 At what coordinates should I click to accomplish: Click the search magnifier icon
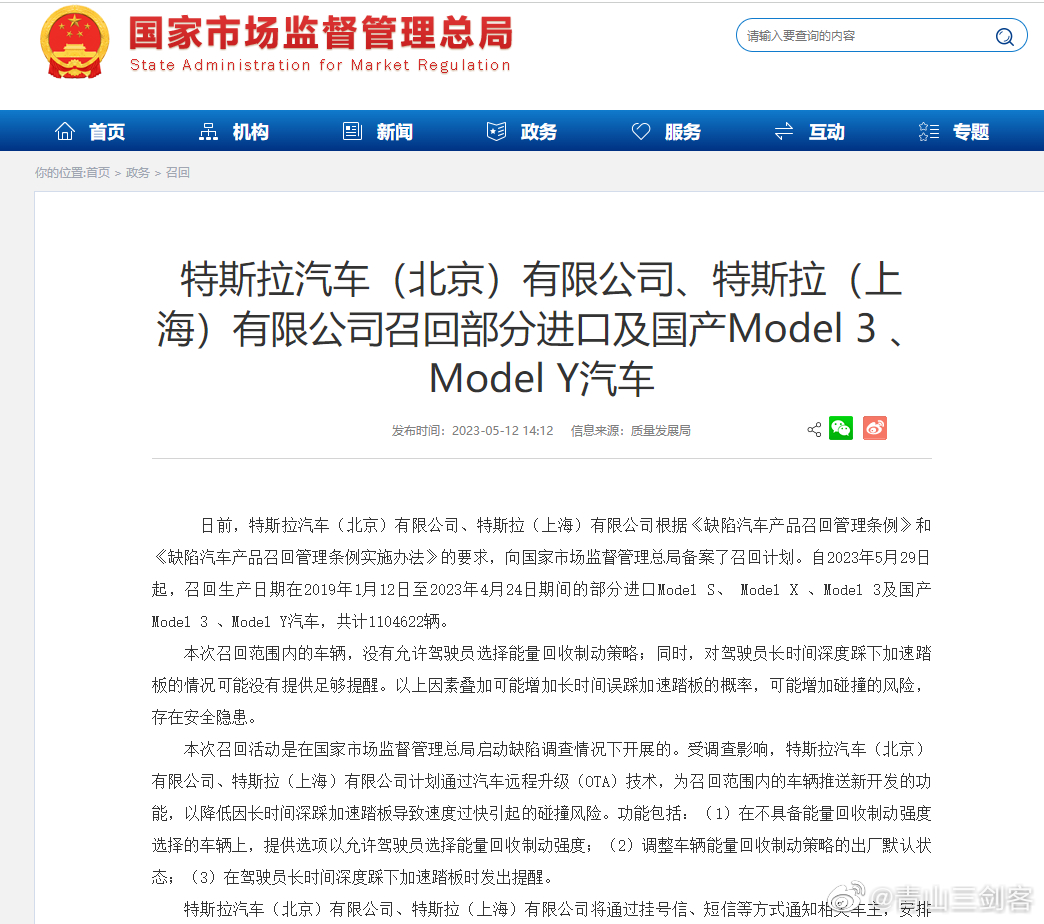tap(1004, 36)
